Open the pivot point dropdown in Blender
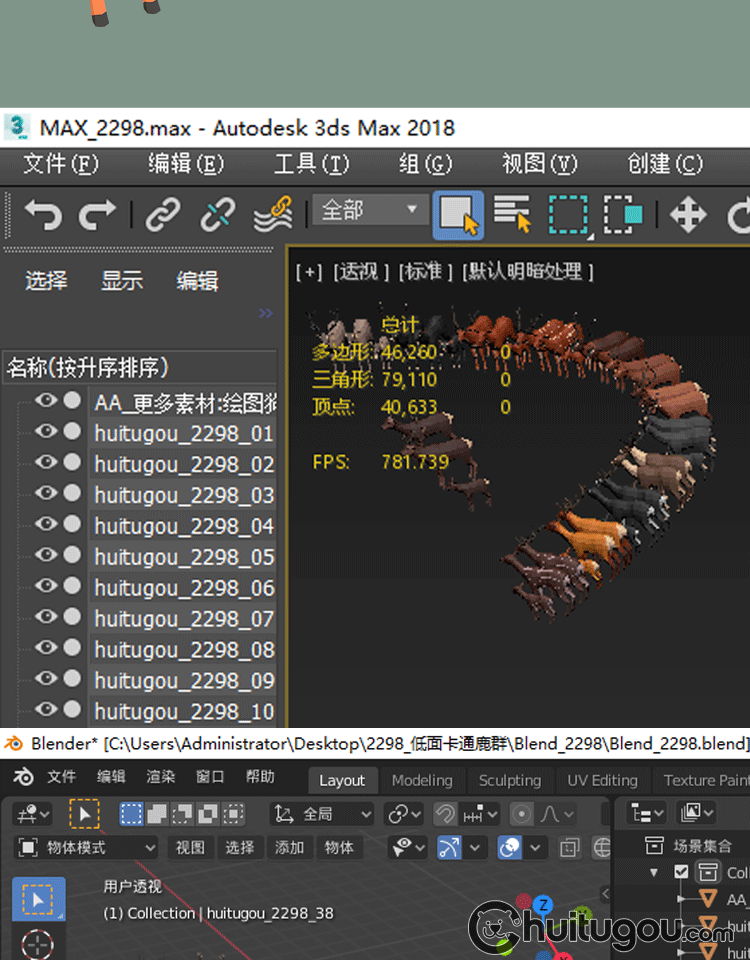Viewport: 750px width, 960px height. pos(403,814)
